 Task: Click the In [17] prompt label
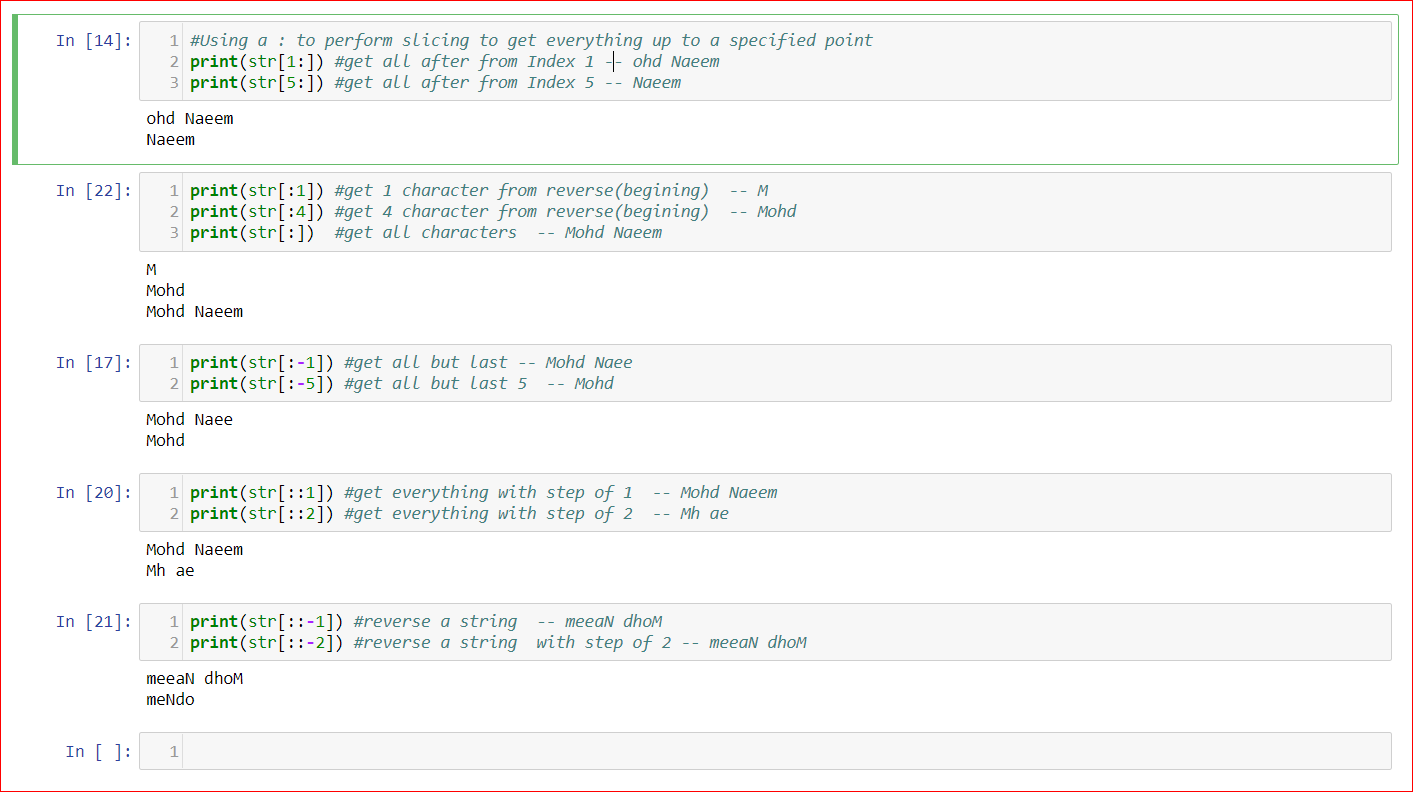[x=94, y=363]
